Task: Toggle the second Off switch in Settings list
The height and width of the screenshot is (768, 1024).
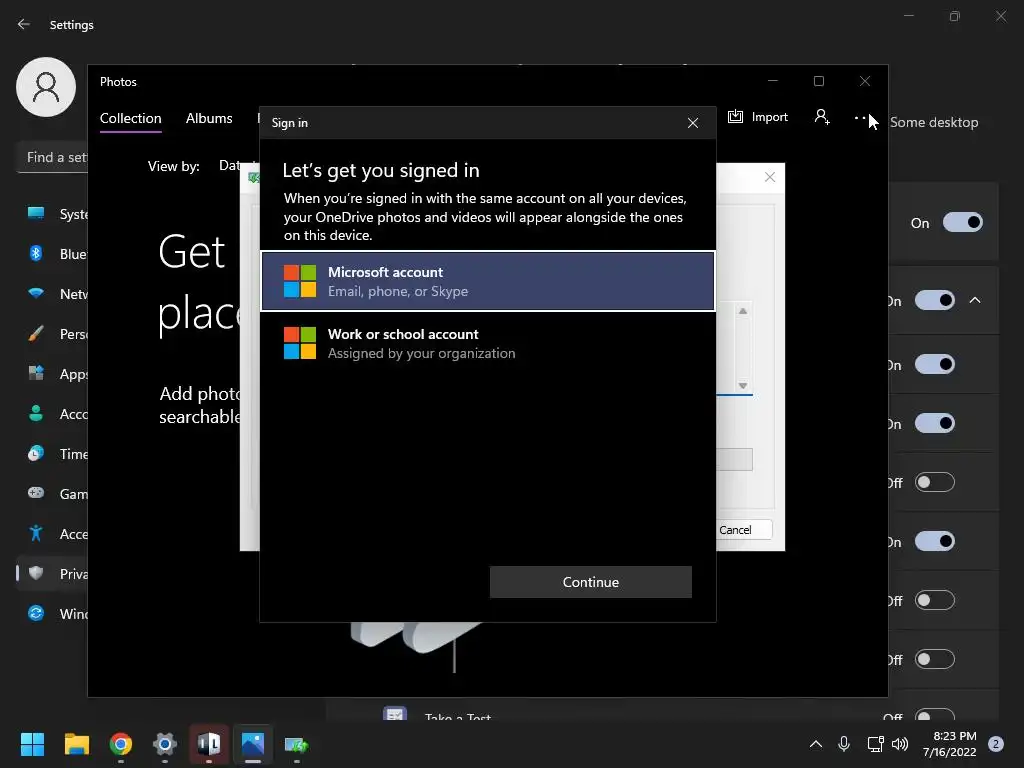Action: tap(935, 600)
